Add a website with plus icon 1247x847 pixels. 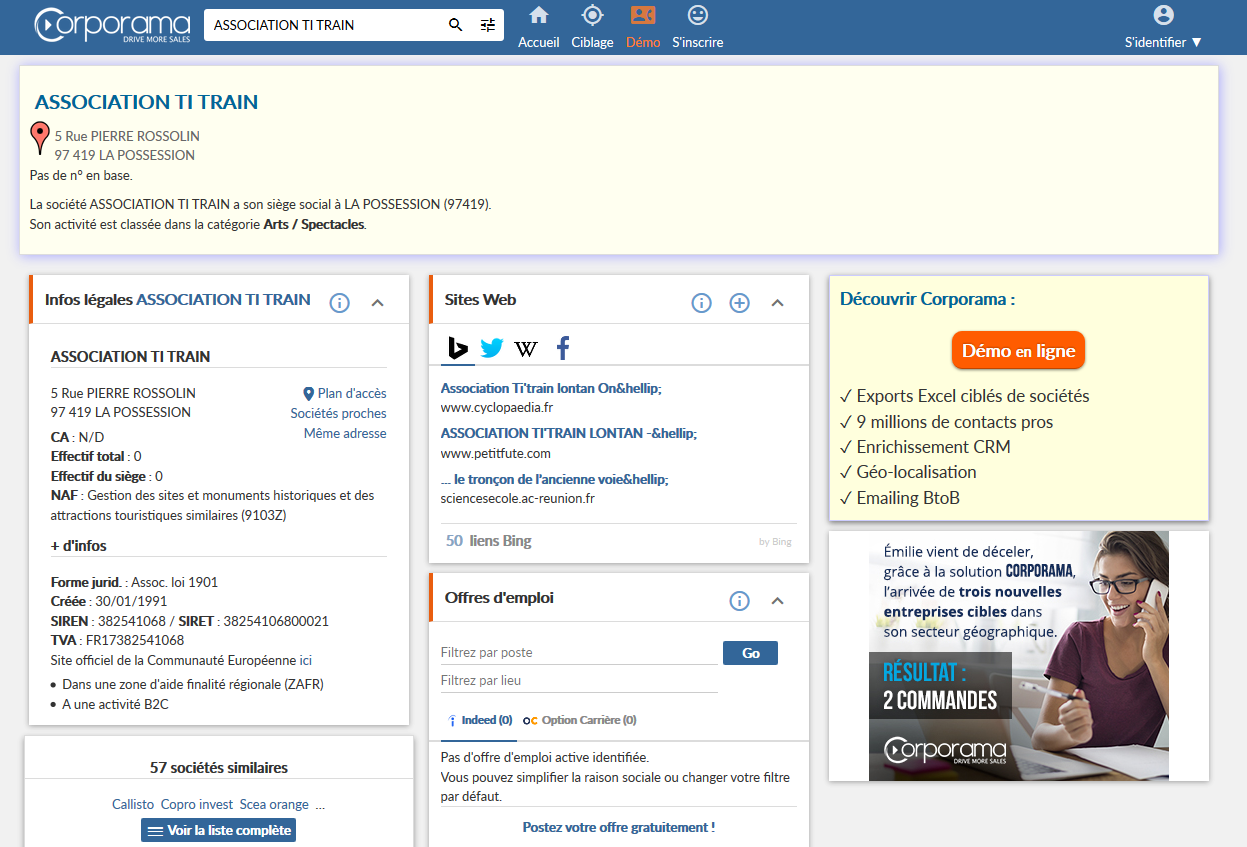739,303
